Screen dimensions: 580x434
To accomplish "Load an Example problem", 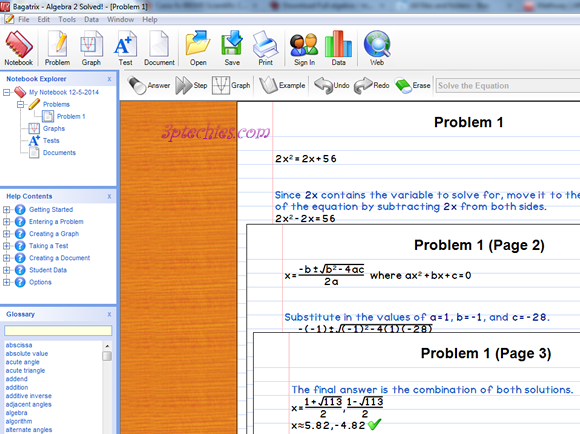I will tap(282, 85).
